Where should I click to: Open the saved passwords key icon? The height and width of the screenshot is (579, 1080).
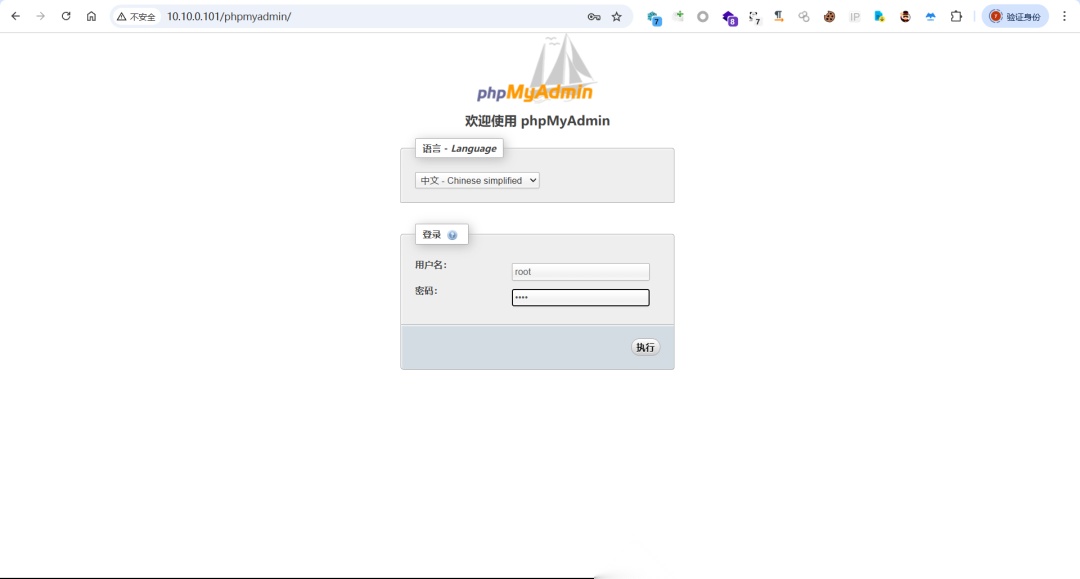click(594, 17)
